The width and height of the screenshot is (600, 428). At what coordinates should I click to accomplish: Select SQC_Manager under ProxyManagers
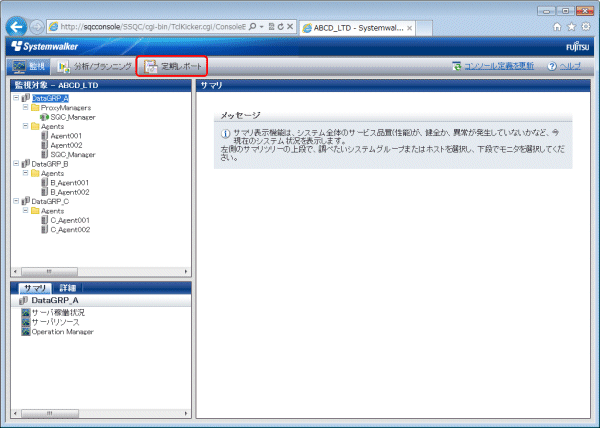pyautogui.click(x=73, y=117)
